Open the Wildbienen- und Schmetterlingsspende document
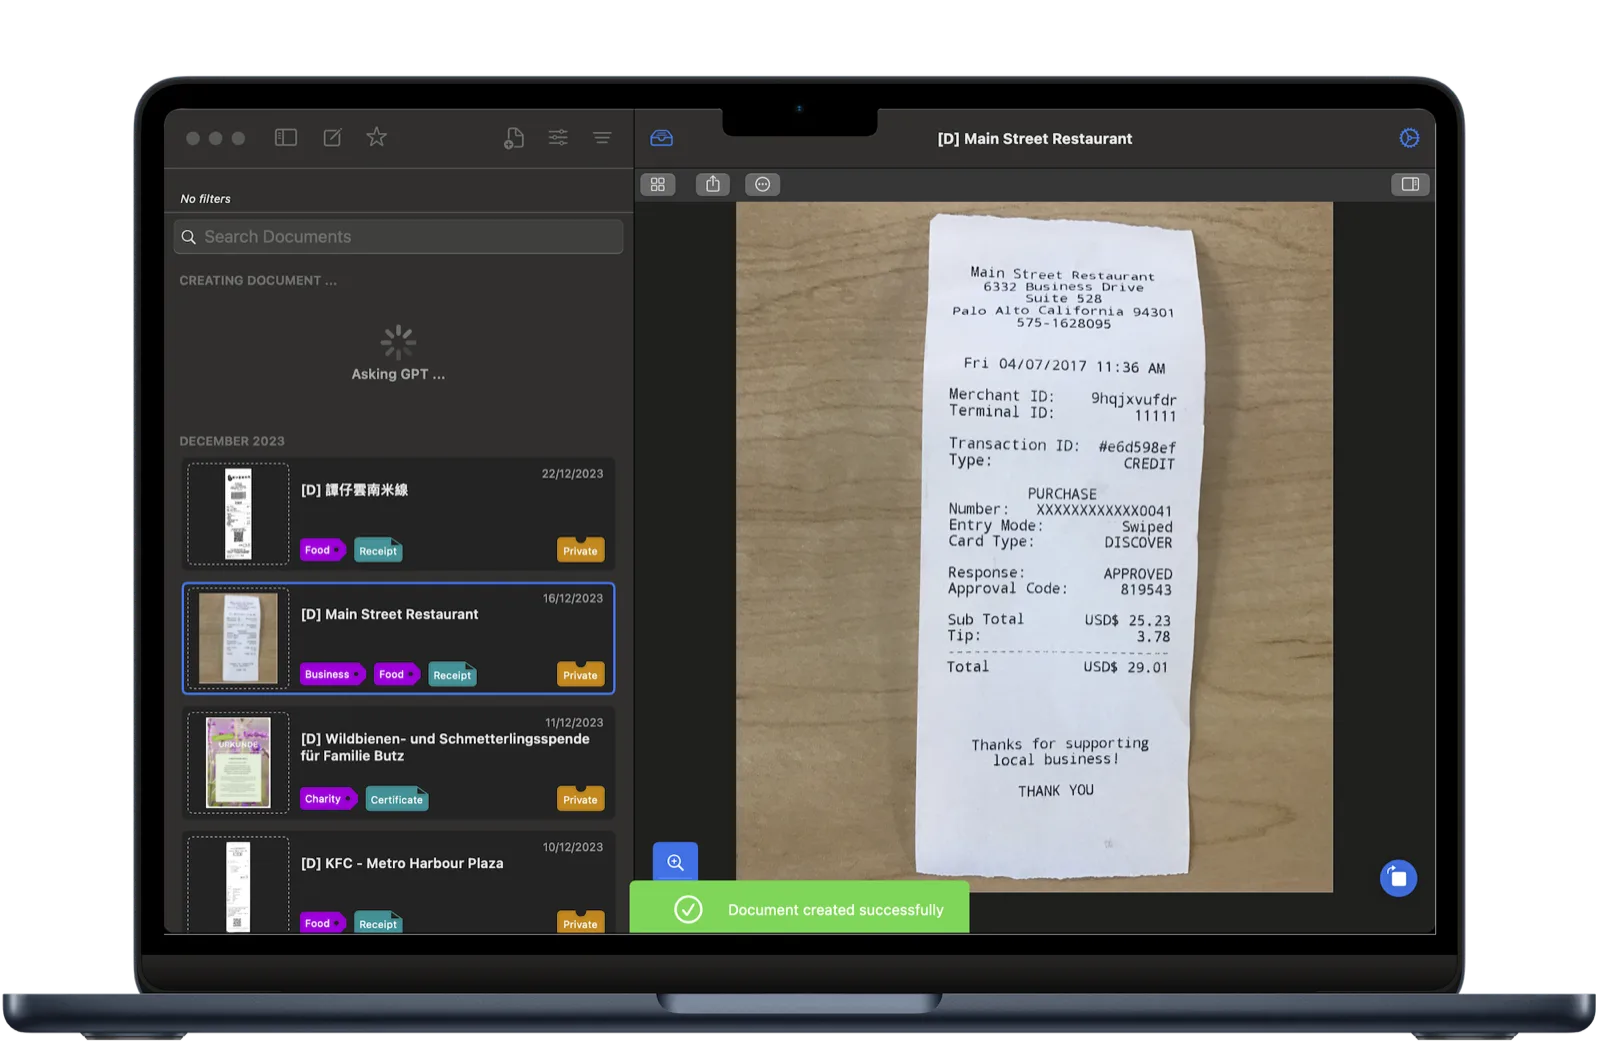The width and height of the screenshot is (1600, 1043). [398, 762]
